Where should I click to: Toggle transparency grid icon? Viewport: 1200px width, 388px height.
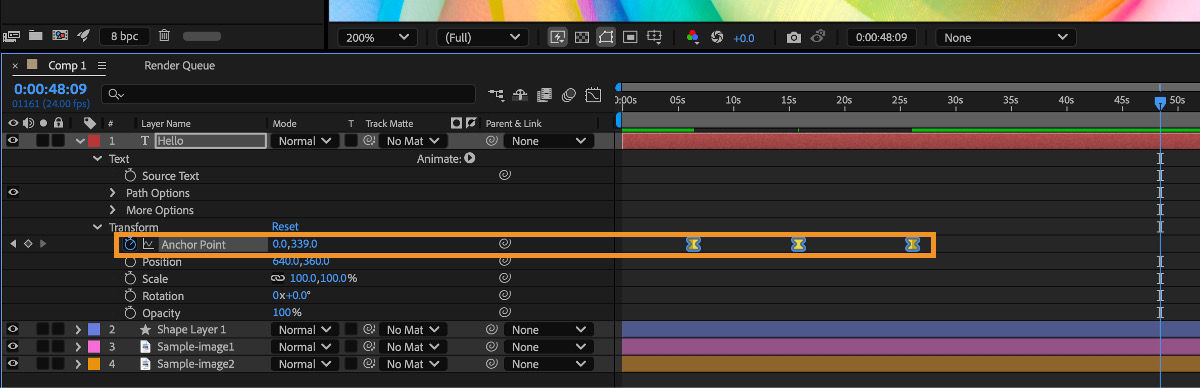tap(581, 37)
